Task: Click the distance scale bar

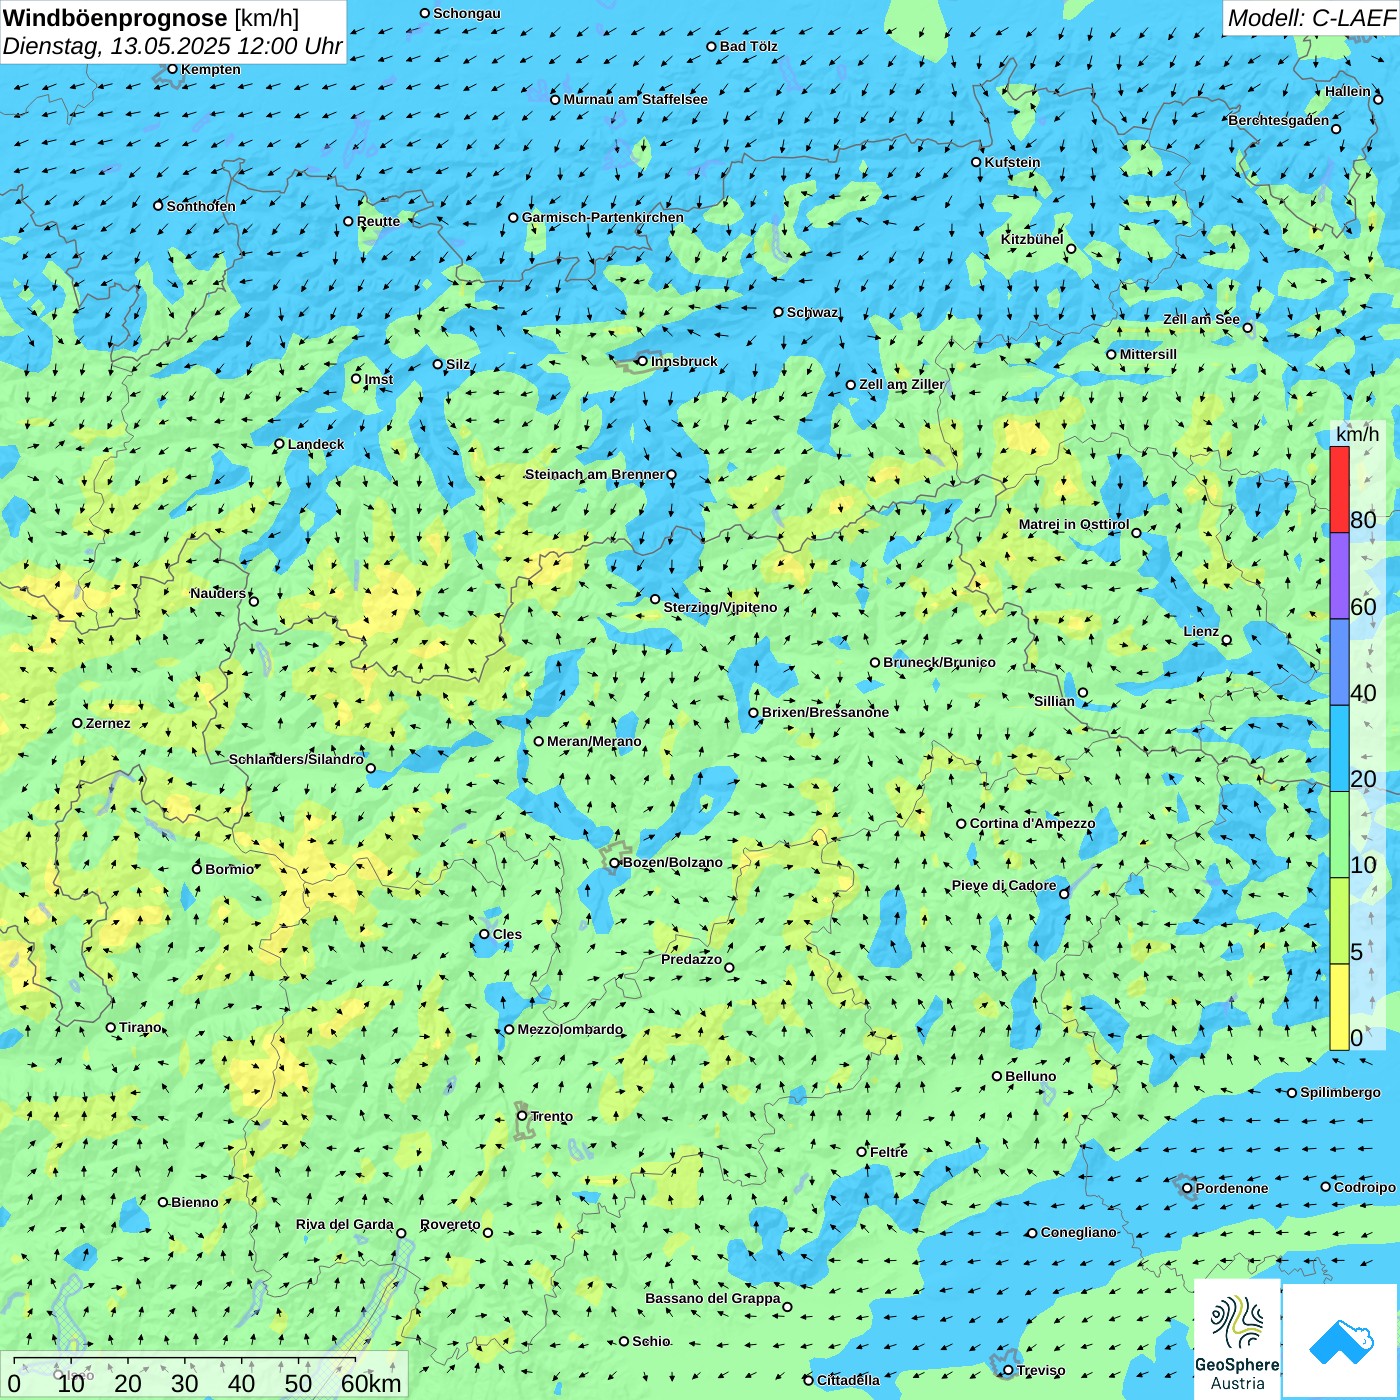Action: [184, 1362]
